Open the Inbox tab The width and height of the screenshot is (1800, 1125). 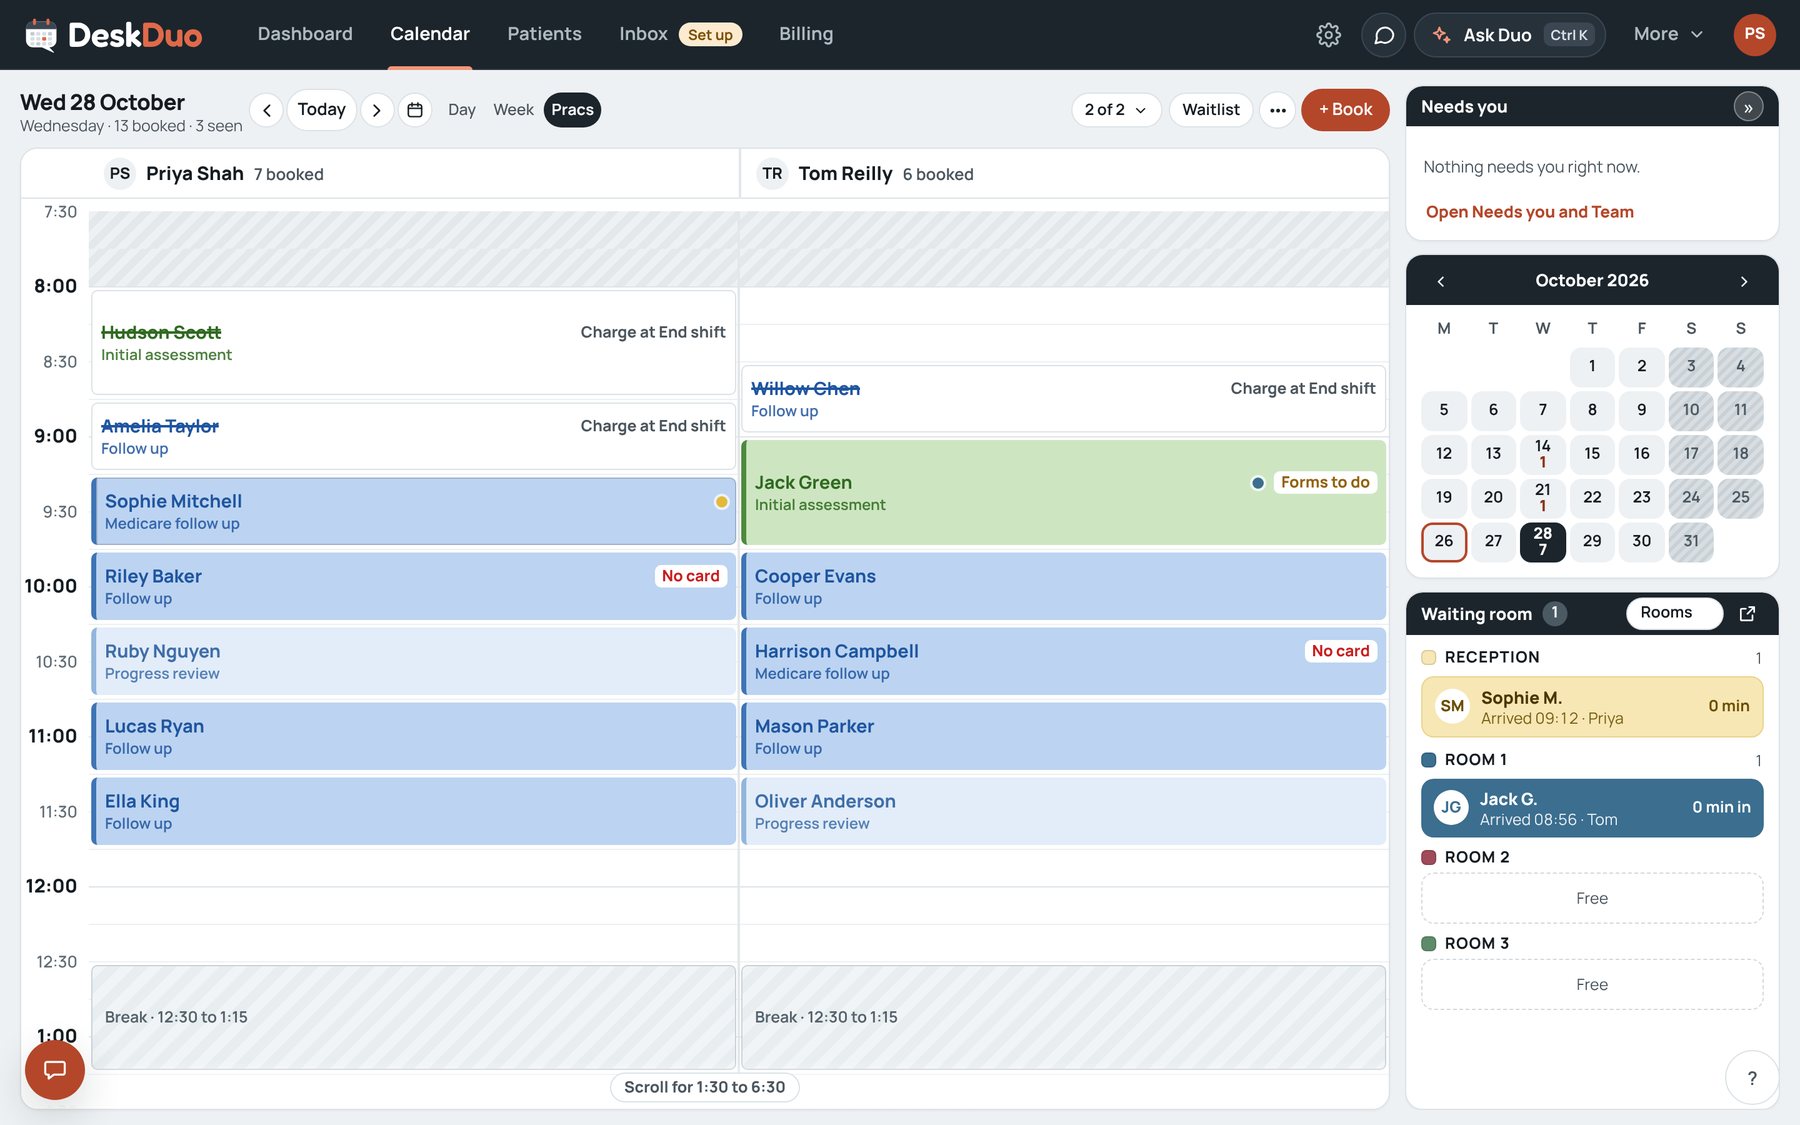[x=680, y=34]
